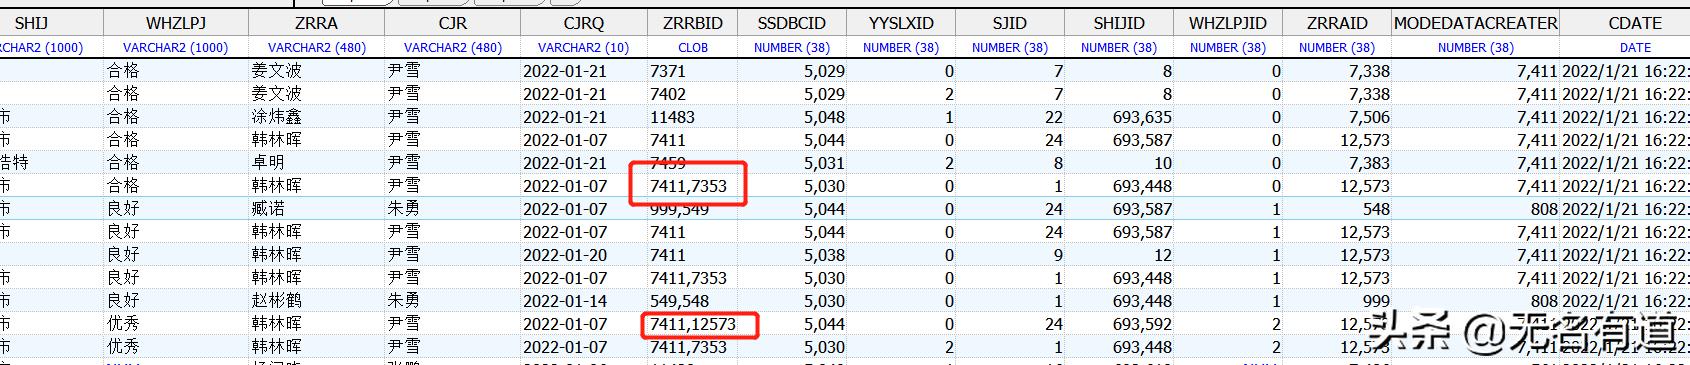Click 合格 in the 徐炜鑫 row
The image size is (1690, 365).
124,117
